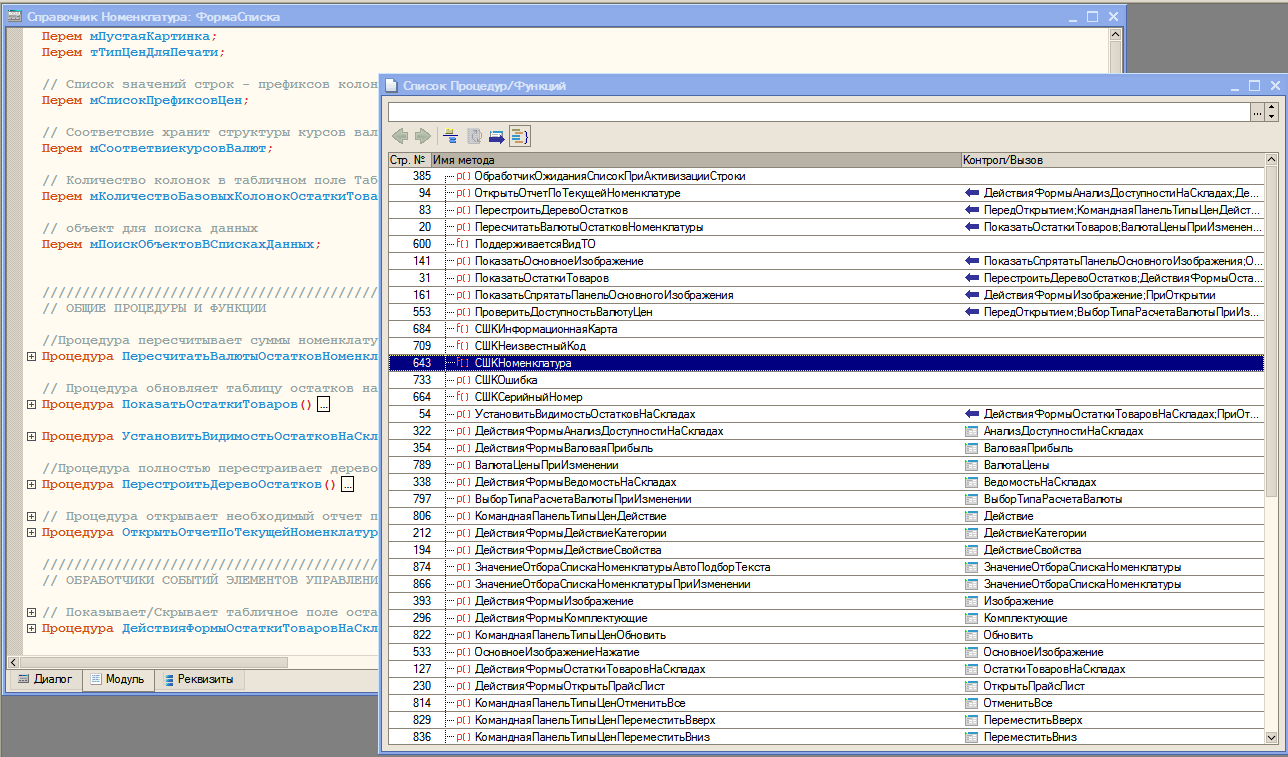Click the sort icon after the navigation arrows

tap(451, 136)
